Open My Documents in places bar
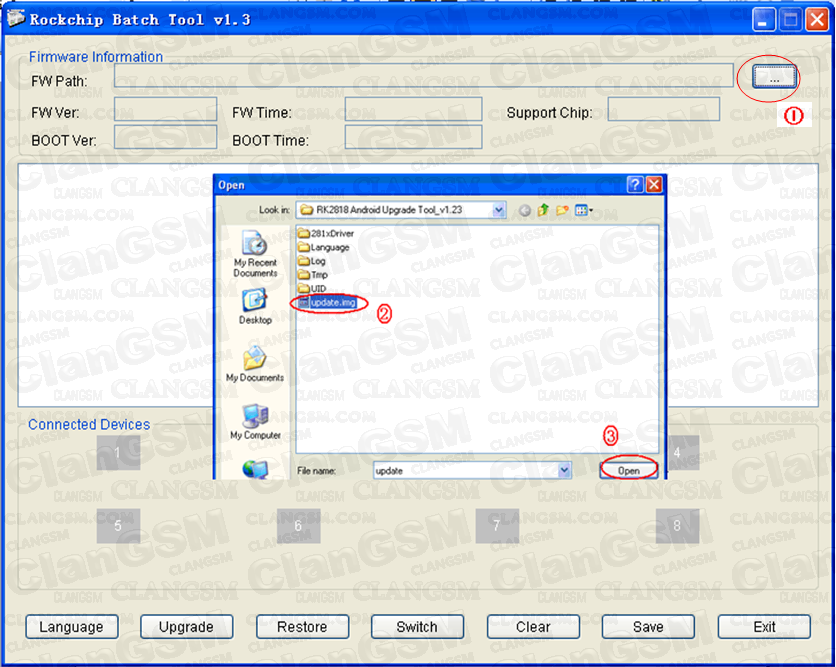The width and height of the screenshot is (836, 667). coord(255,364)
